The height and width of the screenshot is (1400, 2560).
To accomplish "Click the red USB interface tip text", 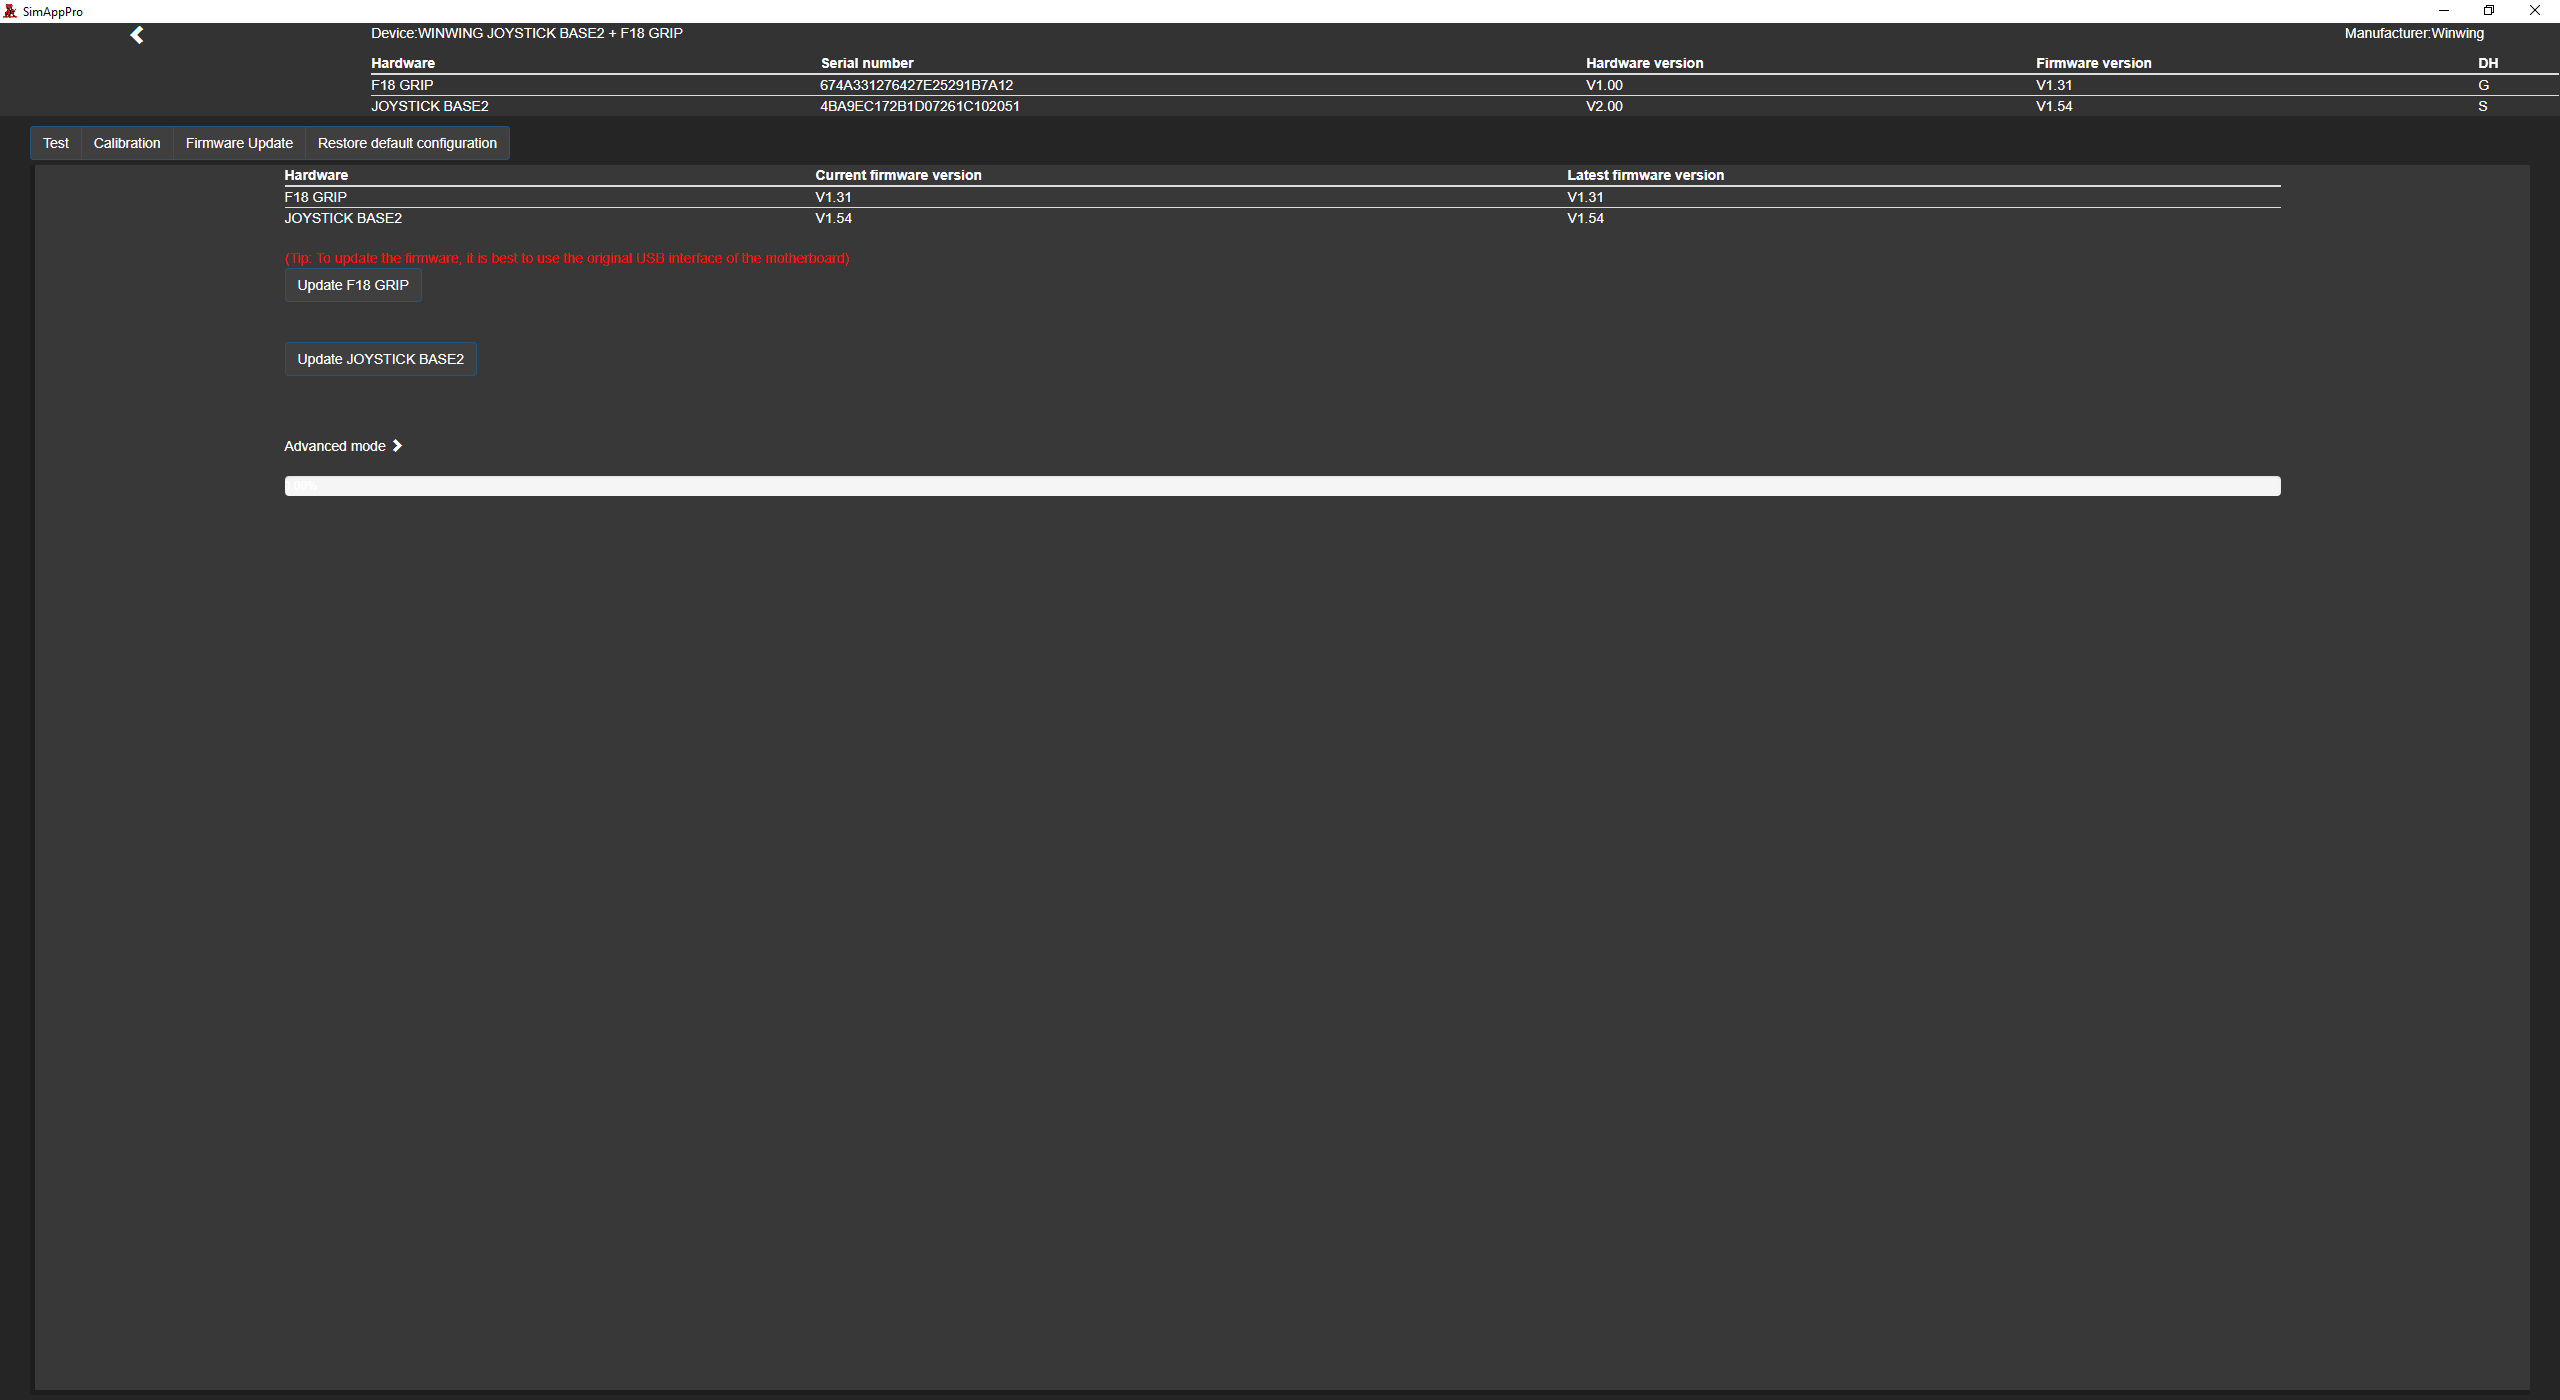I will point(567,258).
